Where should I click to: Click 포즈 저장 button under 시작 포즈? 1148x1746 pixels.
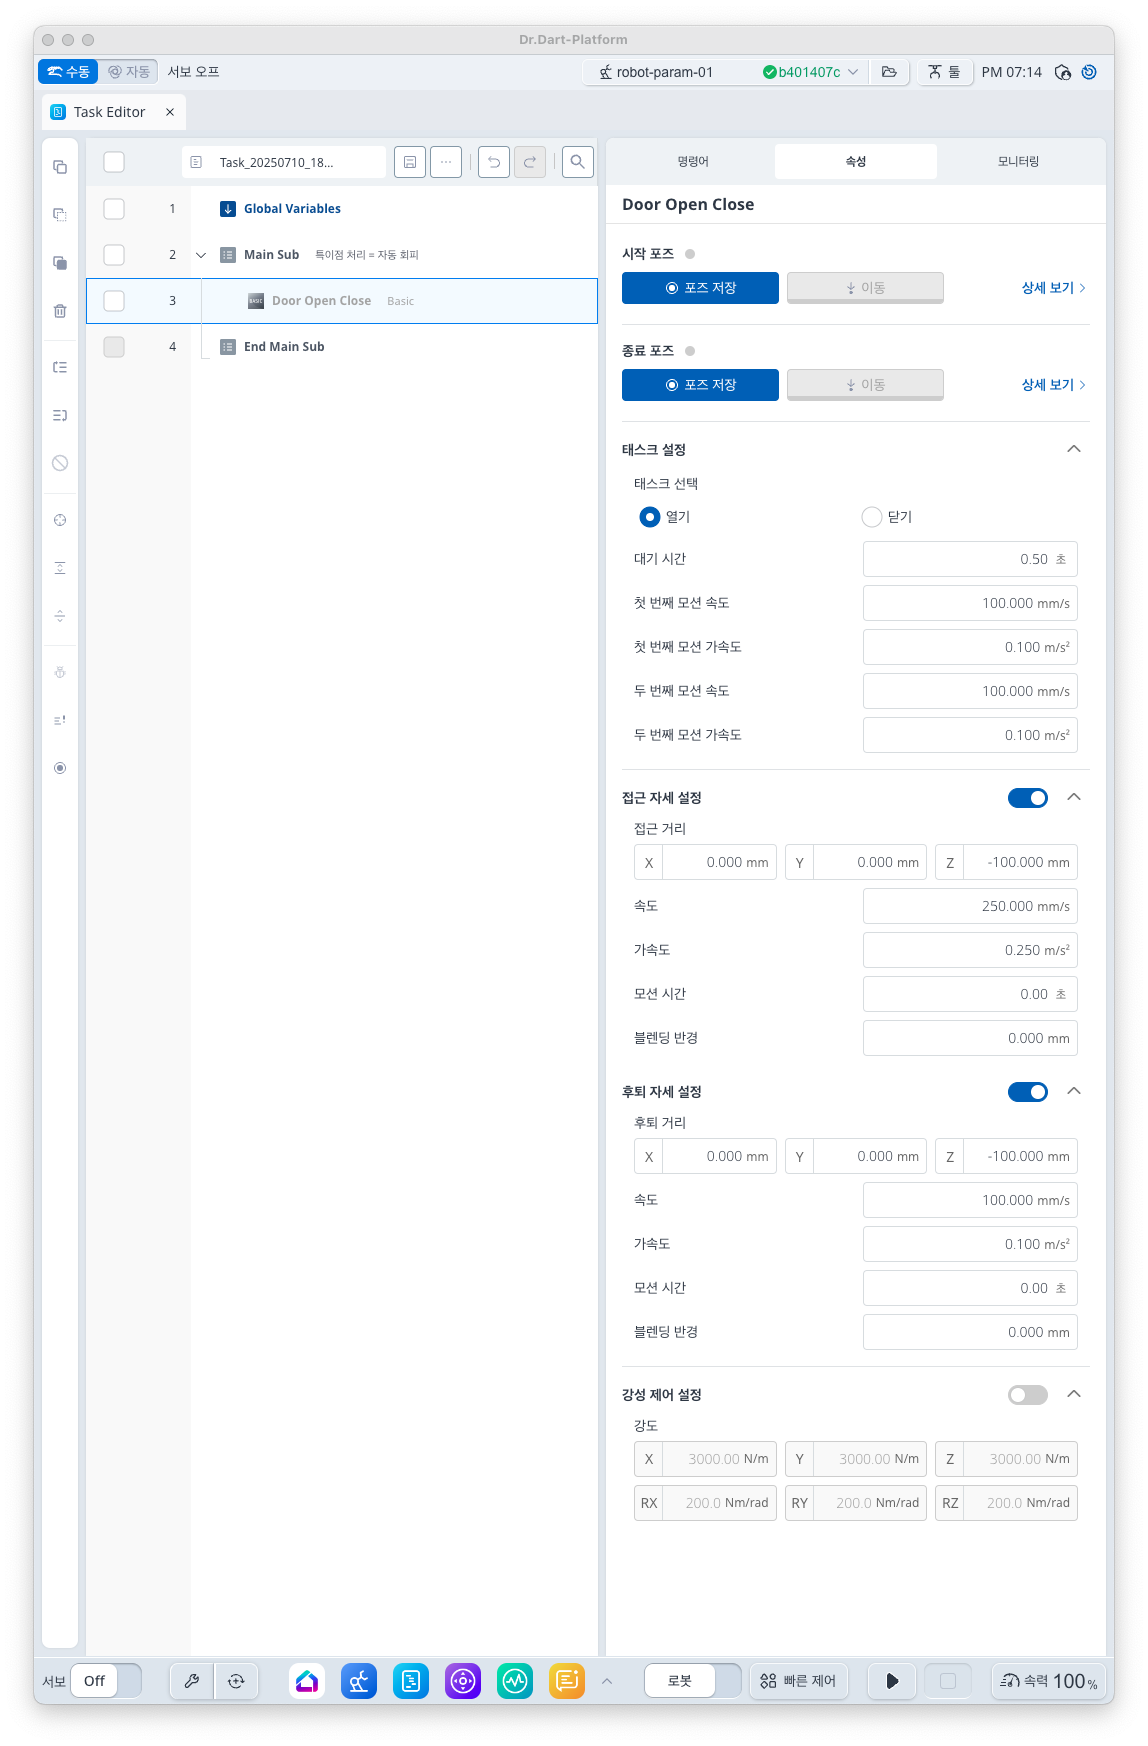700,288
